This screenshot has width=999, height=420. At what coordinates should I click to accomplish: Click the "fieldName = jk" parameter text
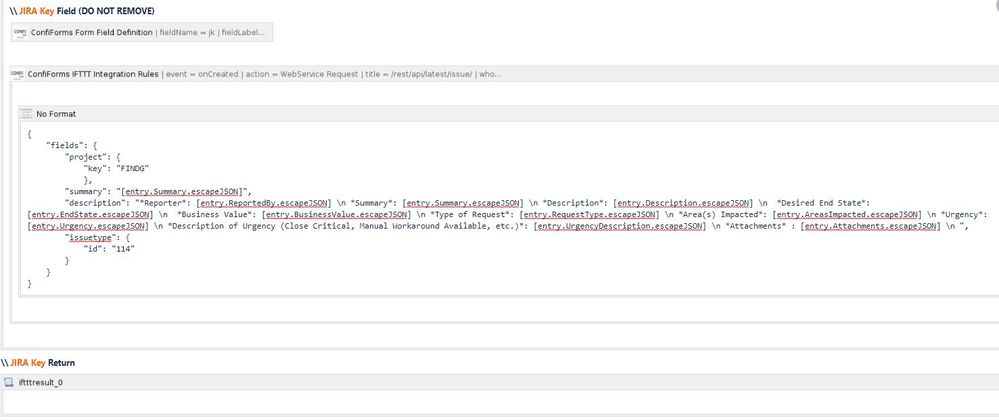click(189, 32)
